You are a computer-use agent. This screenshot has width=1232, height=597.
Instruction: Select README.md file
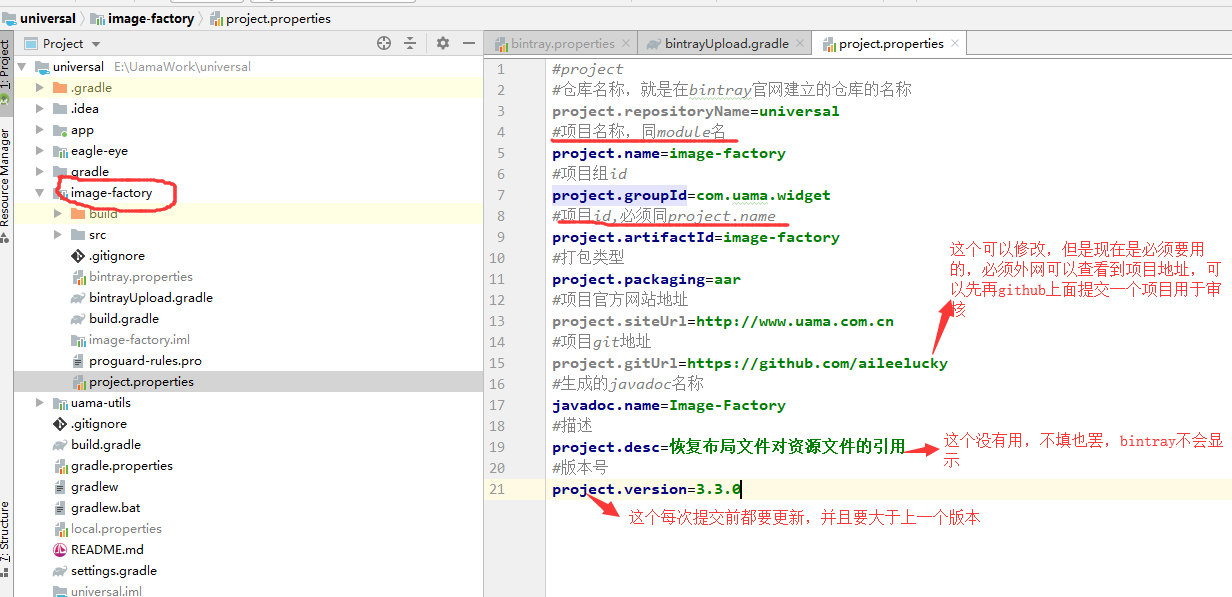pos(107,550)
